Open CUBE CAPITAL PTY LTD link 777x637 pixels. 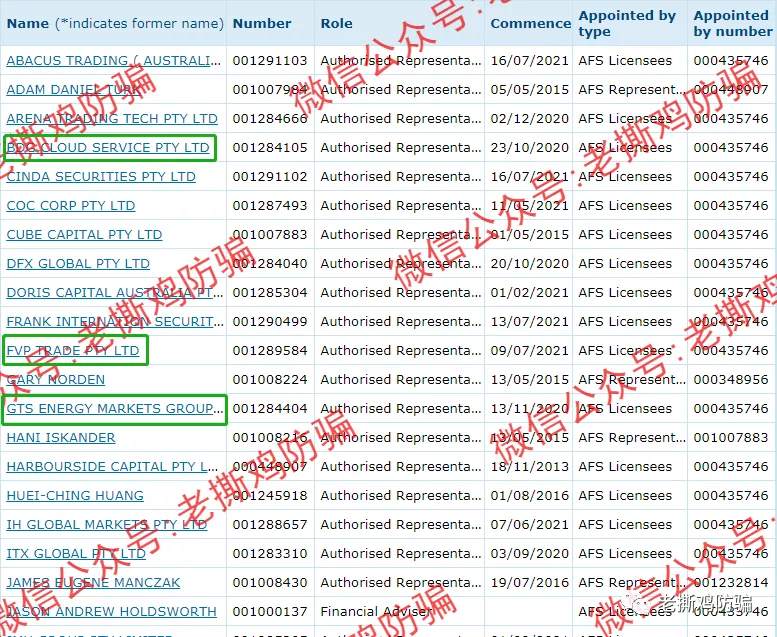click(84, 234)
